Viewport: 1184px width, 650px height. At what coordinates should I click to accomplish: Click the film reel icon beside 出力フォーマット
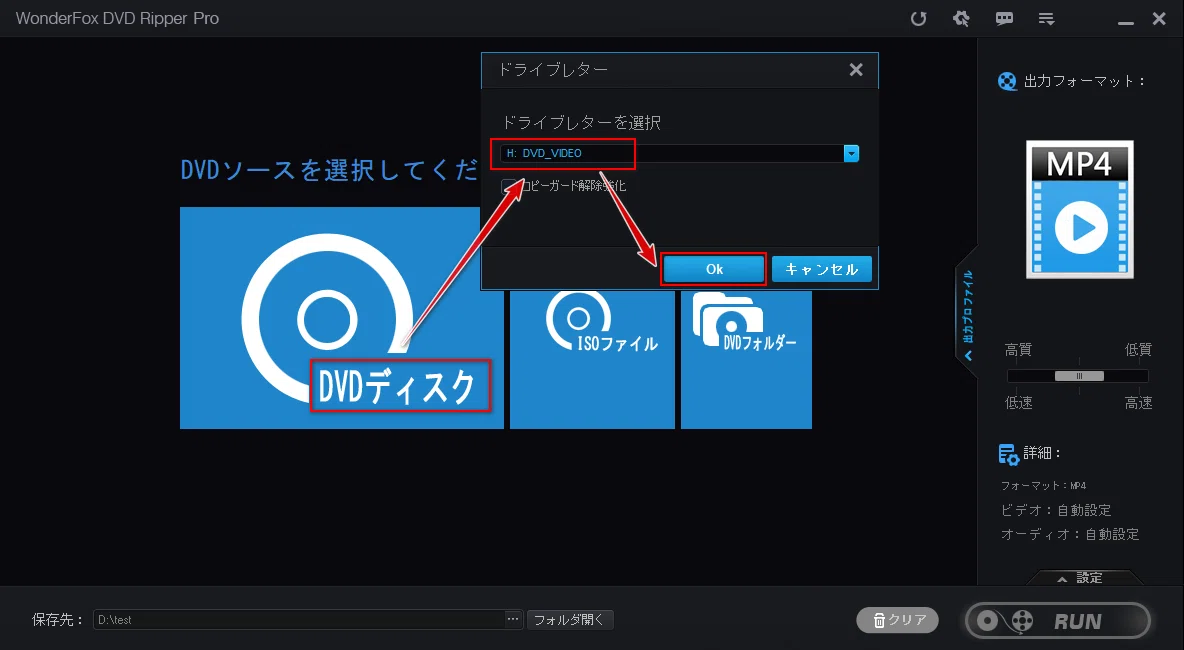[x=1007, y=81]
